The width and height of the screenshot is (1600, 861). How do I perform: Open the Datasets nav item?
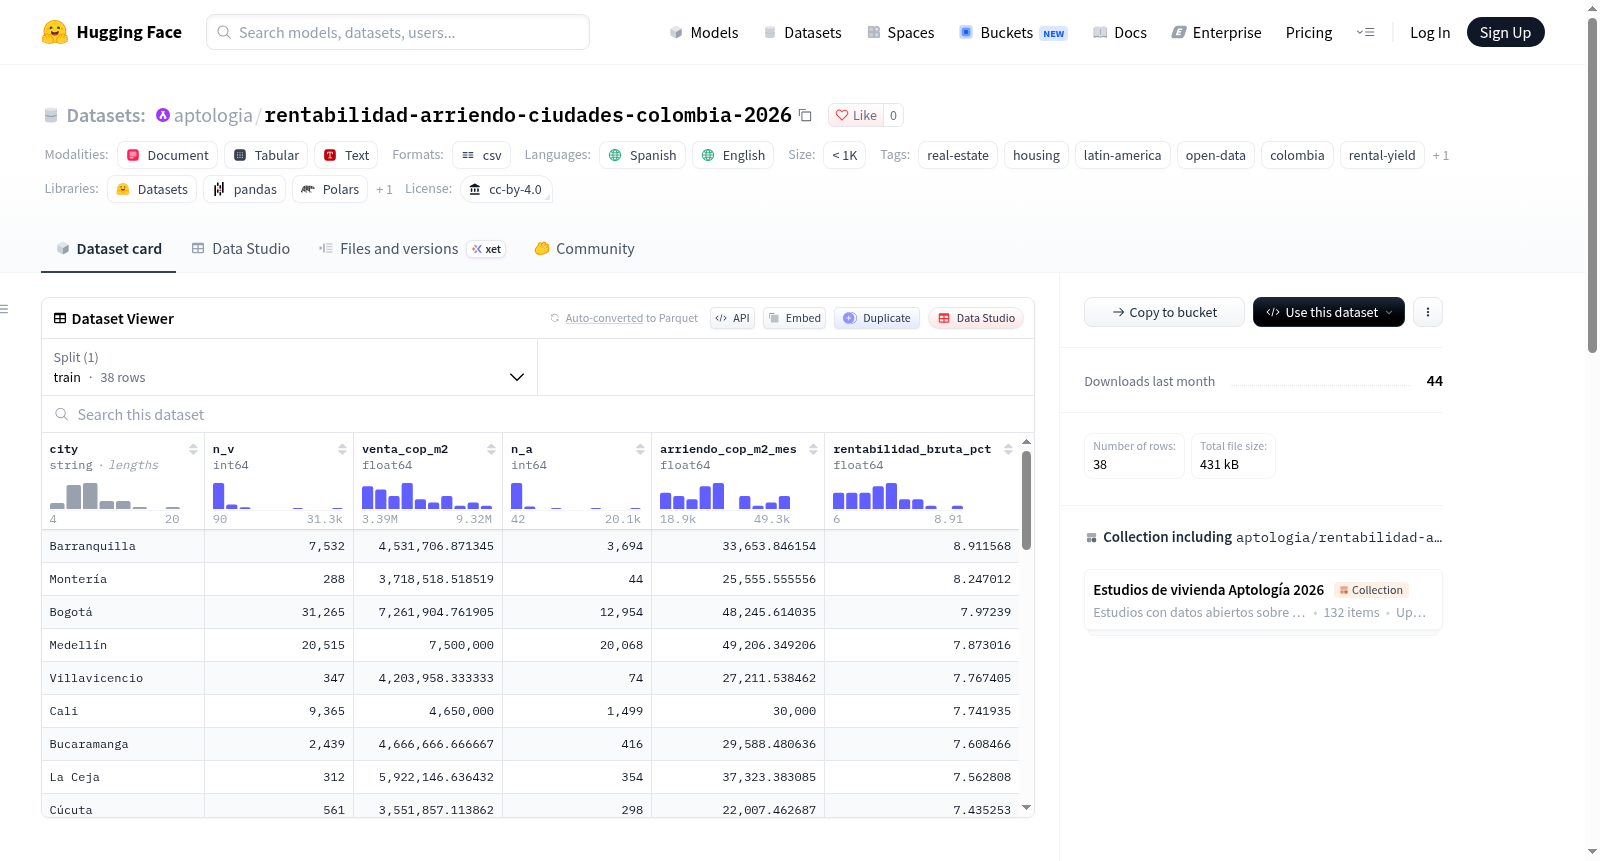[803, 32]
